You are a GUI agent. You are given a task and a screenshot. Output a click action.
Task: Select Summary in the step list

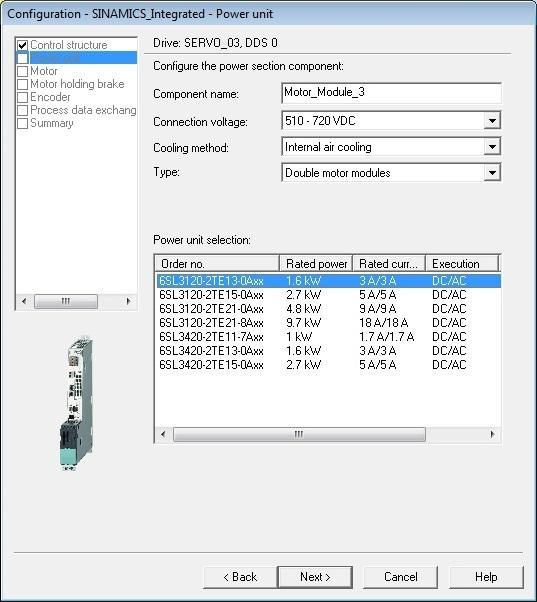[52, 123]
